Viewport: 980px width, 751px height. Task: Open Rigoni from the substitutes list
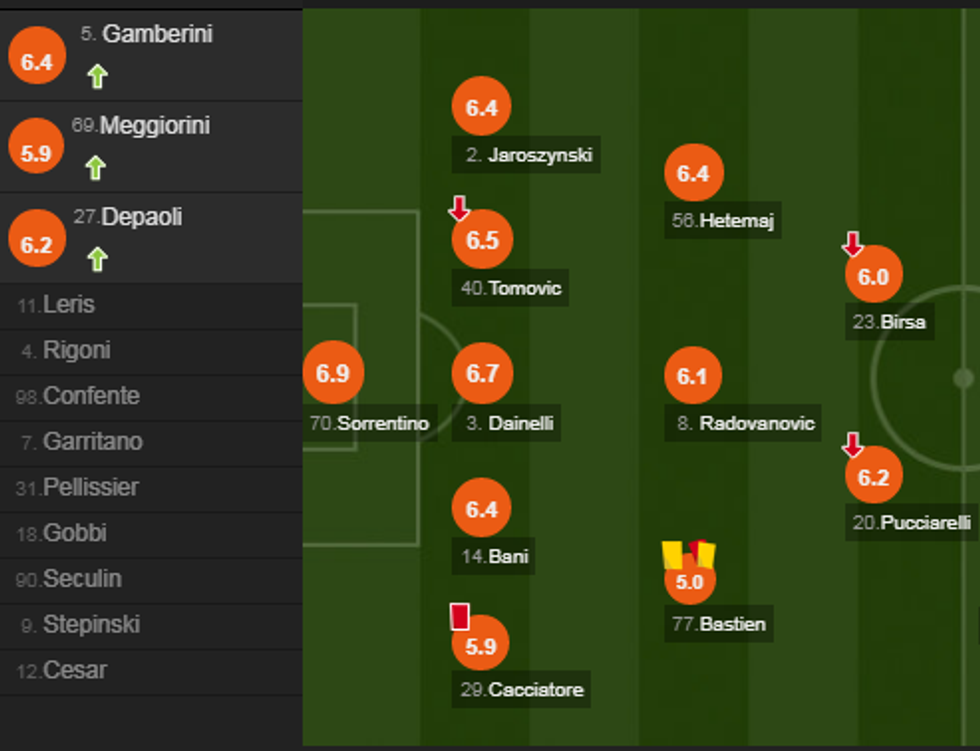(76, 351)
